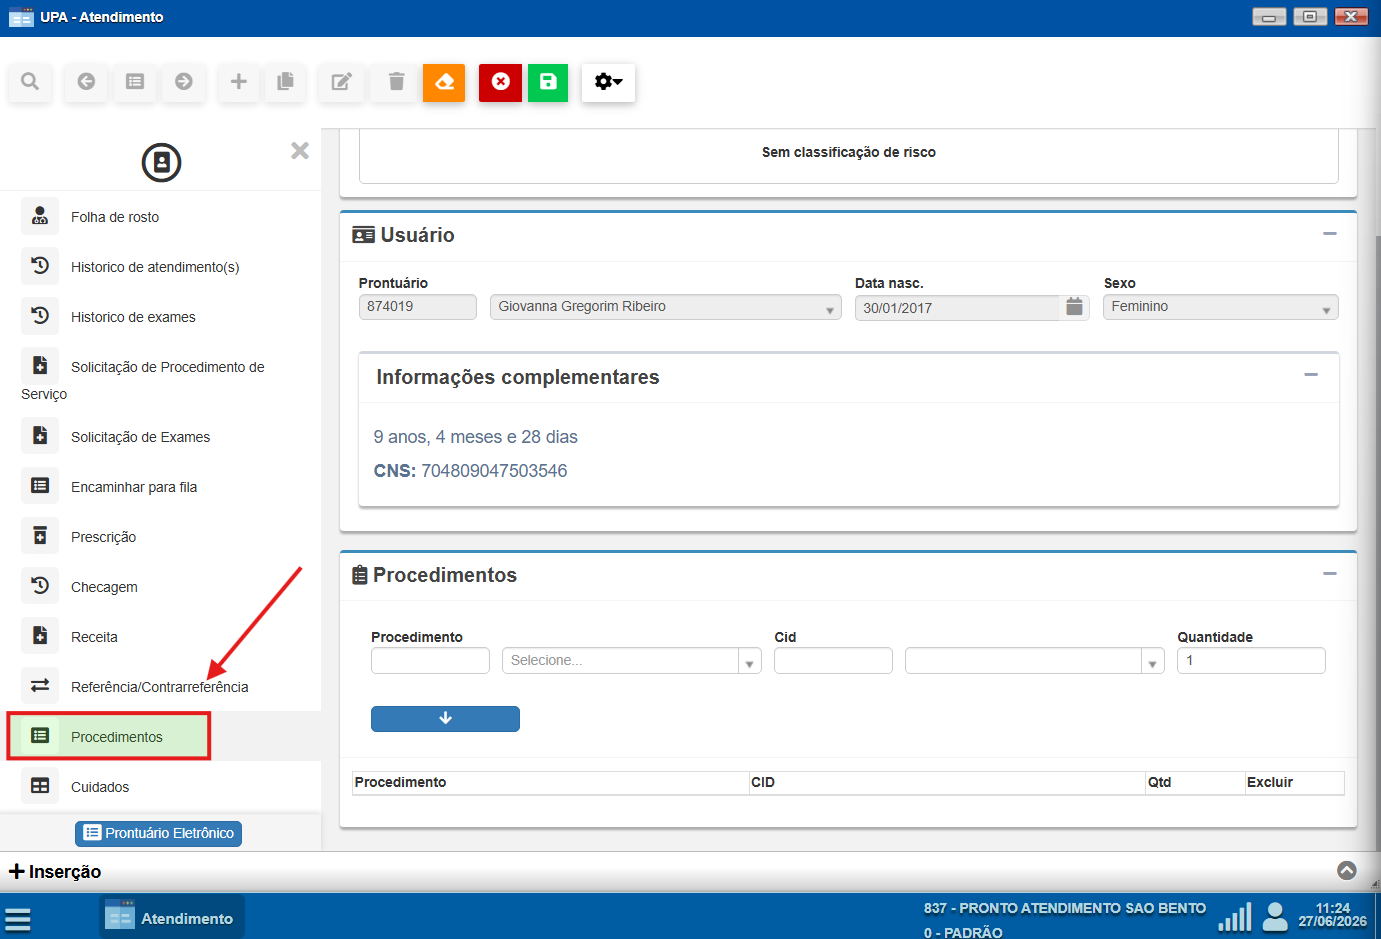Collapse the Usuário panel
Viewport: 1381px width, 939px height.
[1329, 234]
